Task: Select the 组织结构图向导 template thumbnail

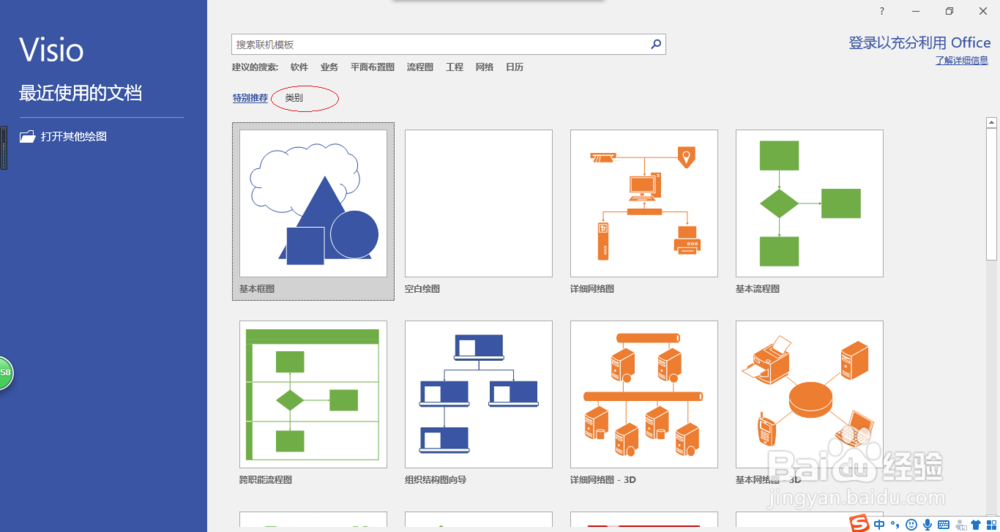Action: click(x=479, y=394)
